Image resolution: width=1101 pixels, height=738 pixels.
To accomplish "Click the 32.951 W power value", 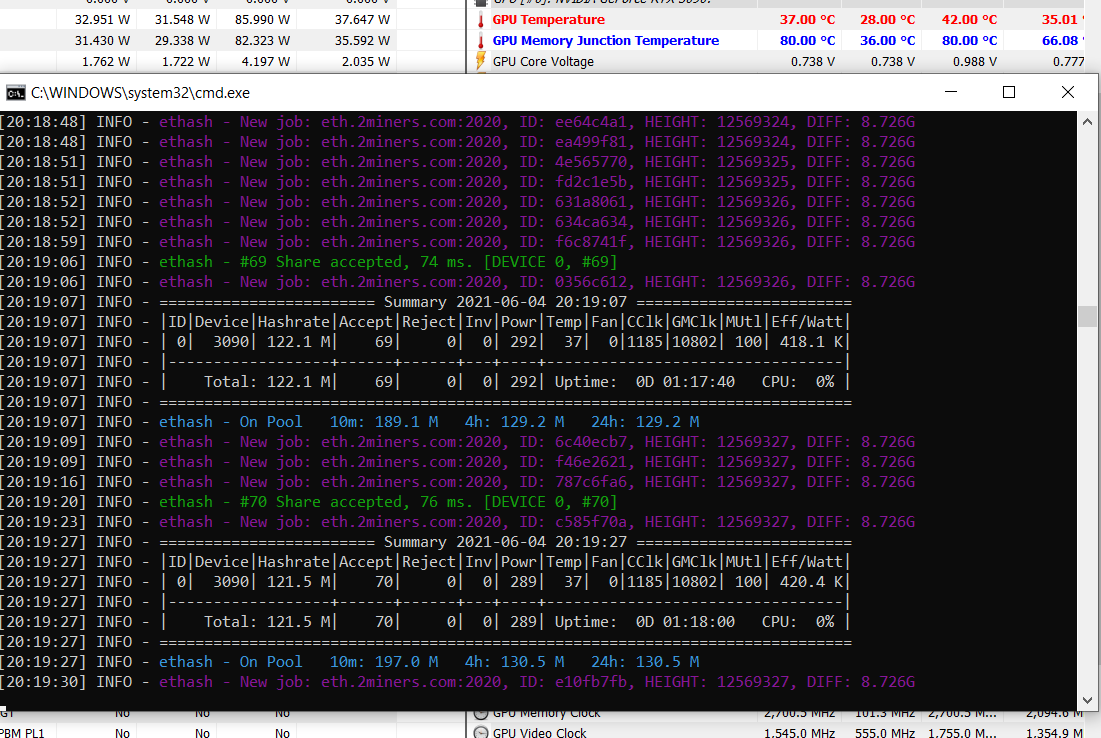I will (x=103, y=20).
